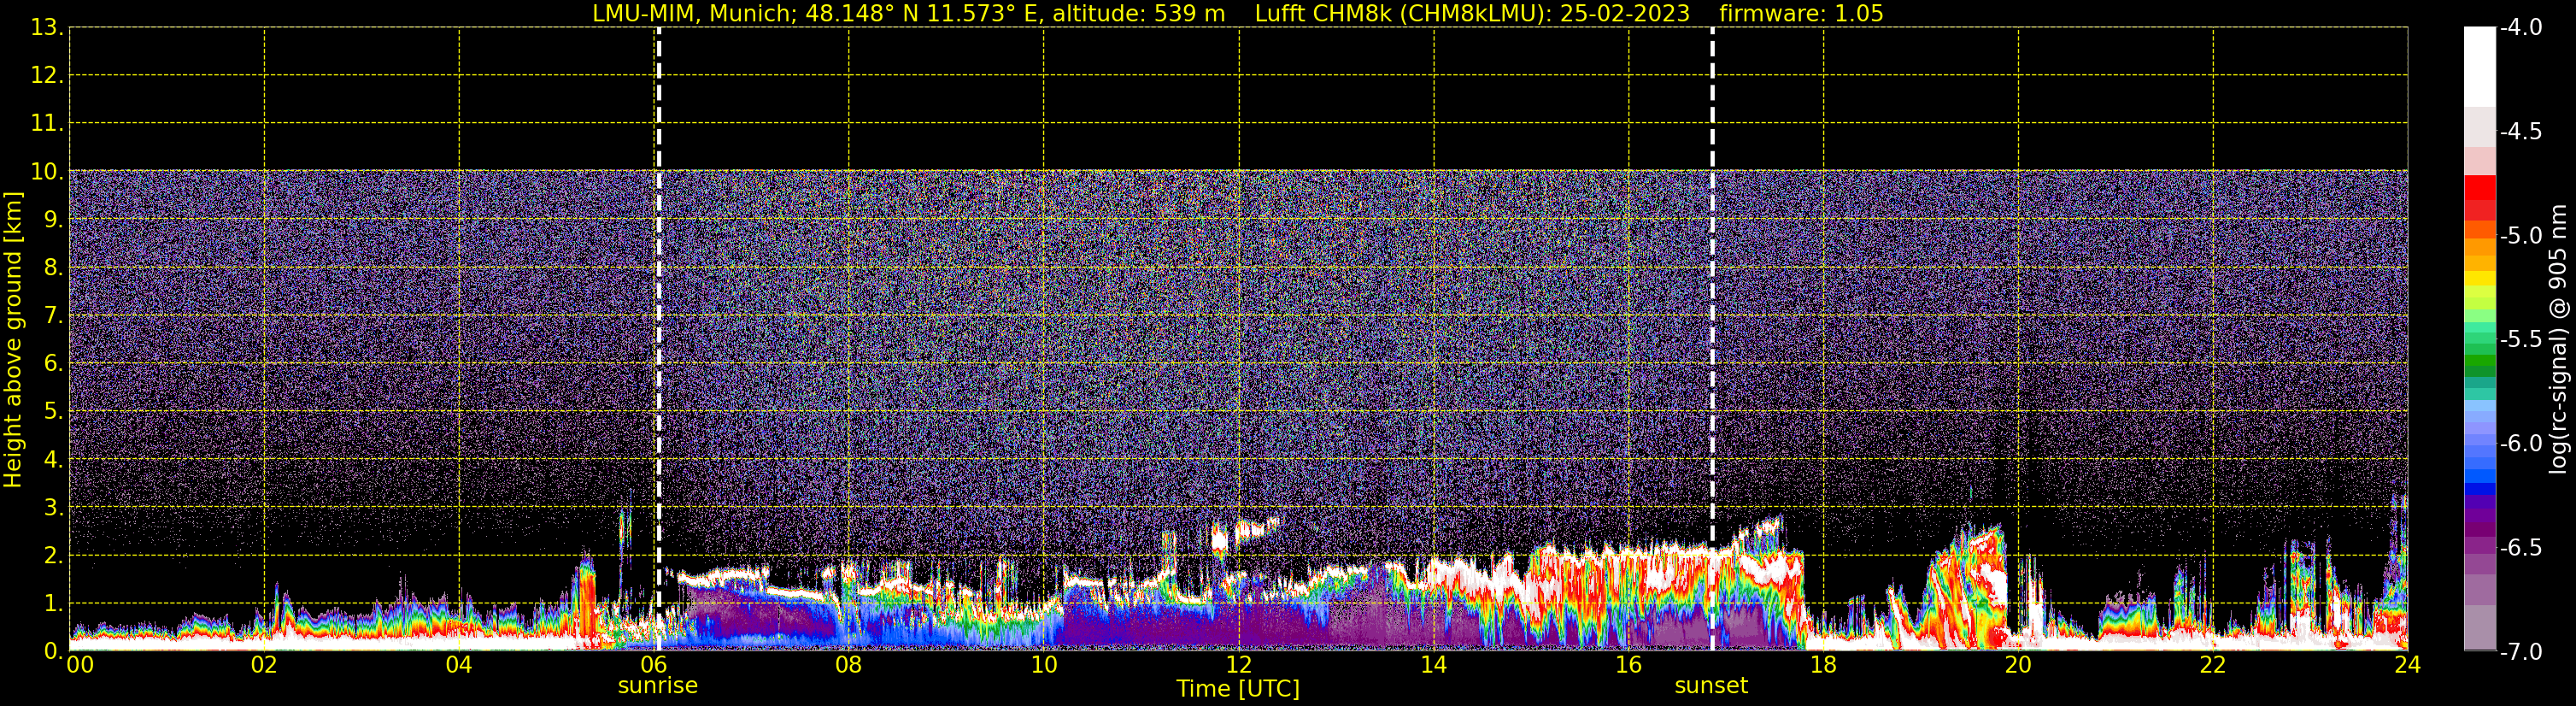Click the height axis tick label '8.'
The width and height of the screenshot is (2576, 706).
click(x=53, y=267)
